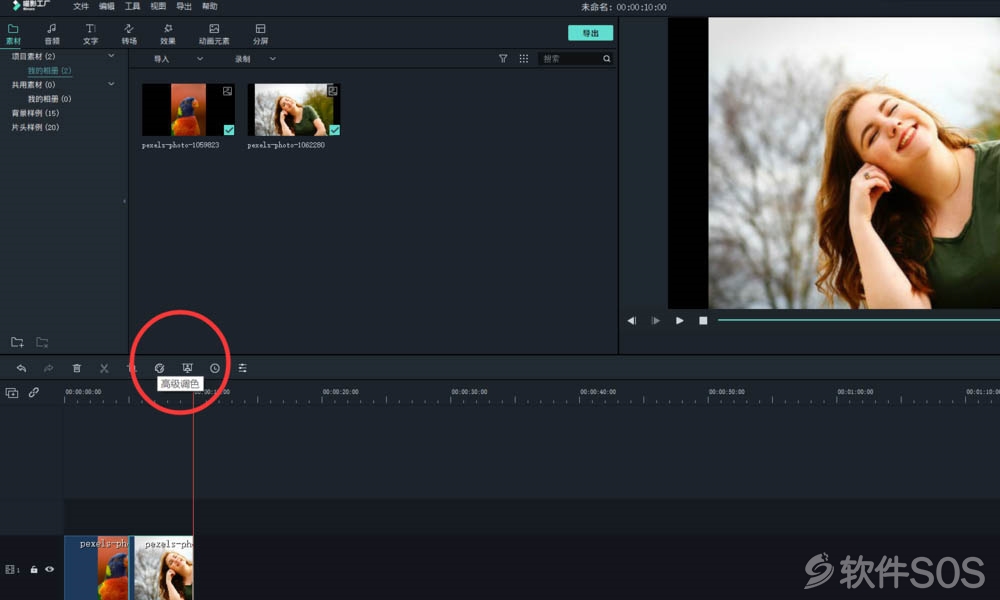Select 我的相册 (2) folder
Screen dimensions: 1000x600
tap(49, 70)
